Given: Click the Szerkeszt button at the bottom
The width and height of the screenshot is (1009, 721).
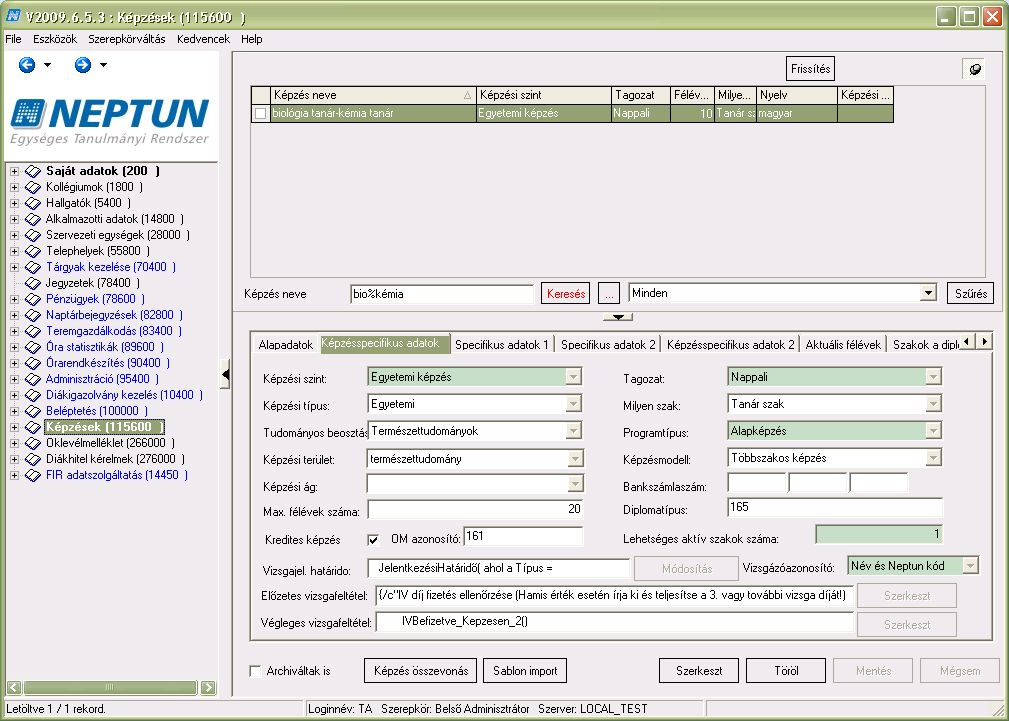Looking at the screenshot, I should pos(699,671).
